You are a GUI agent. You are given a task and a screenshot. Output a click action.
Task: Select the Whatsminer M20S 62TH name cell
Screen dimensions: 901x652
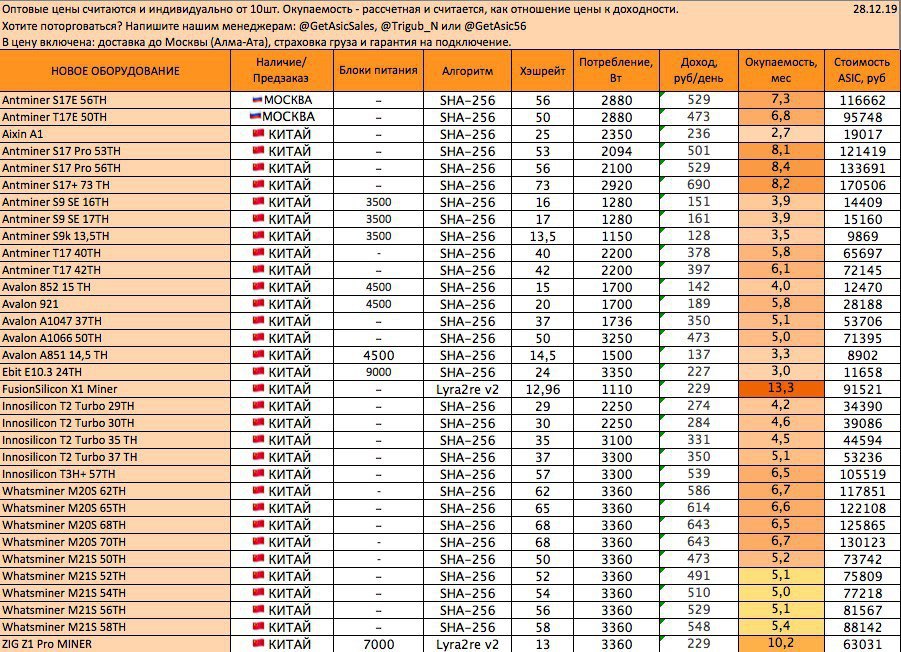(115, 491)
